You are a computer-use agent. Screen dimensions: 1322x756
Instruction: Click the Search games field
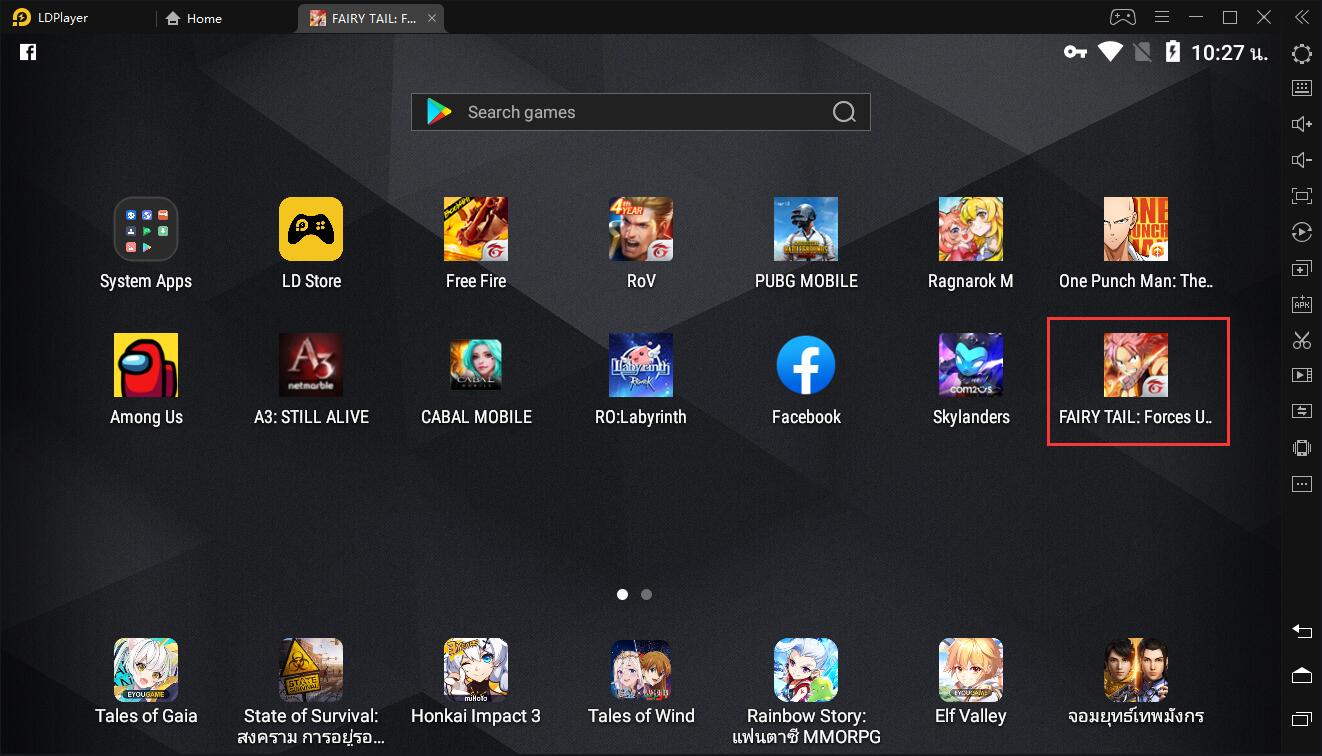(641, 112)
